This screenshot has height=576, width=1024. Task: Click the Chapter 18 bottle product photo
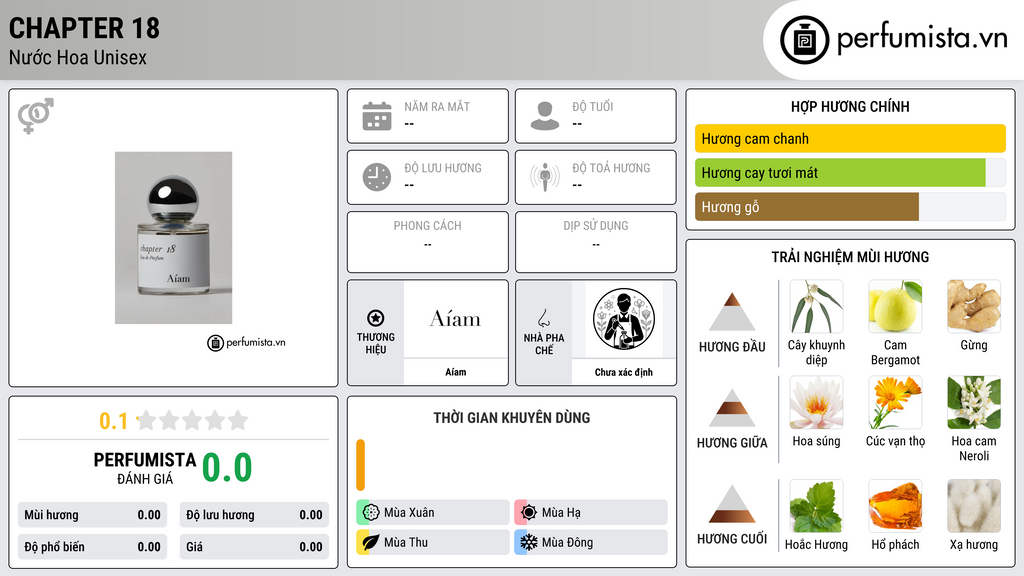173,238
